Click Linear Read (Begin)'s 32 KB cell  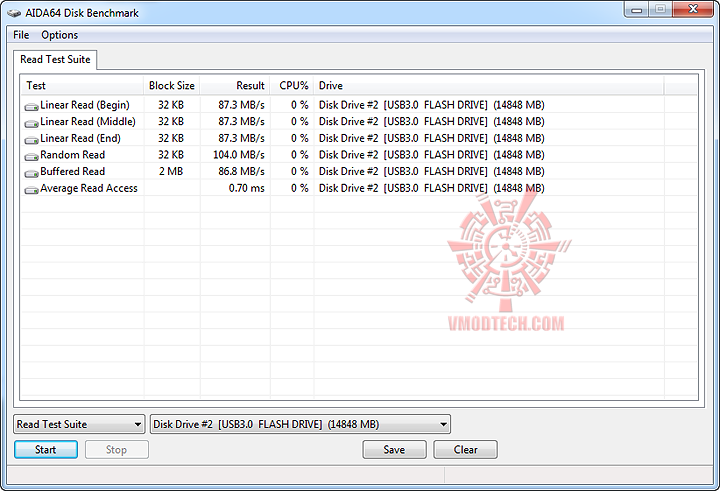171,105
